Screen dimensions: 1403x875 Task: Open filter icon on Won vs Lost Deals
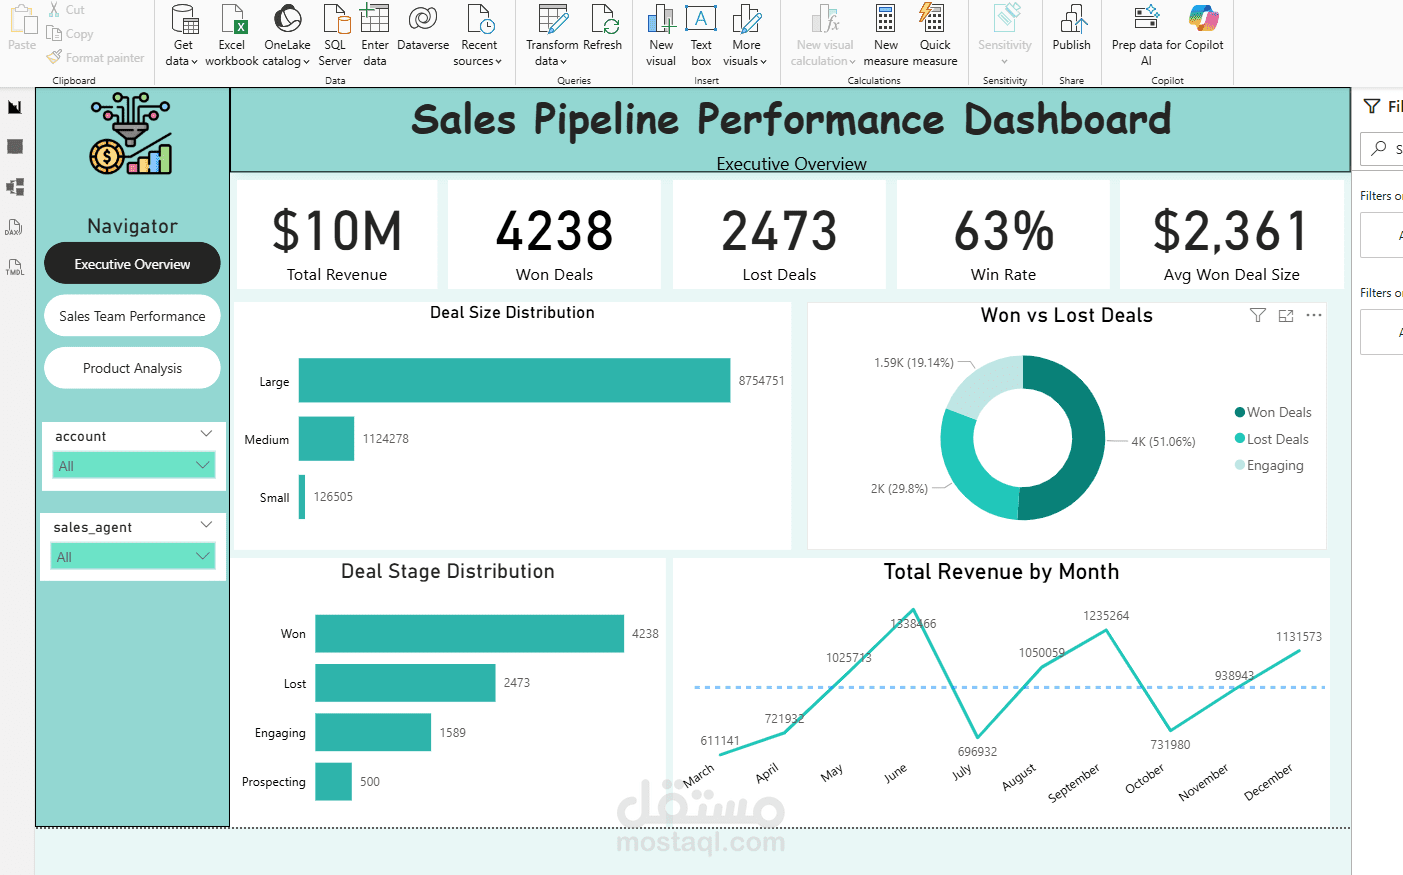1258,315
